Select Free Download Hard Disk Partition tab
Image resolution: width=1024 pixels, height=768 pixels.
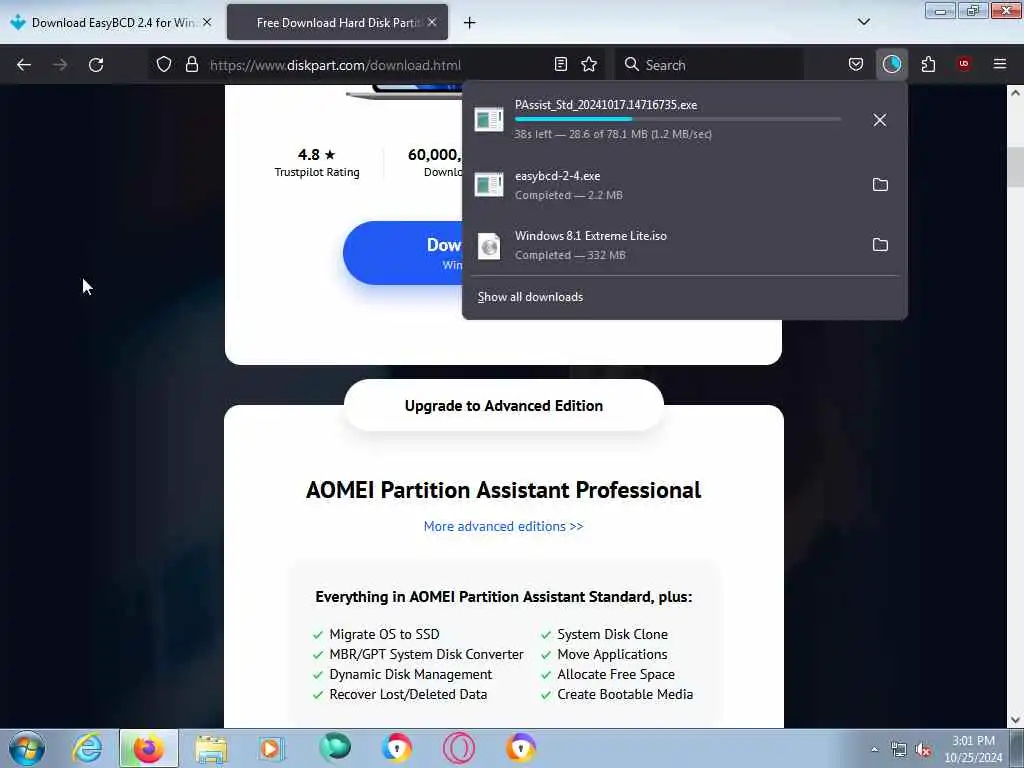pyautogui.click(x=337, y=22)
